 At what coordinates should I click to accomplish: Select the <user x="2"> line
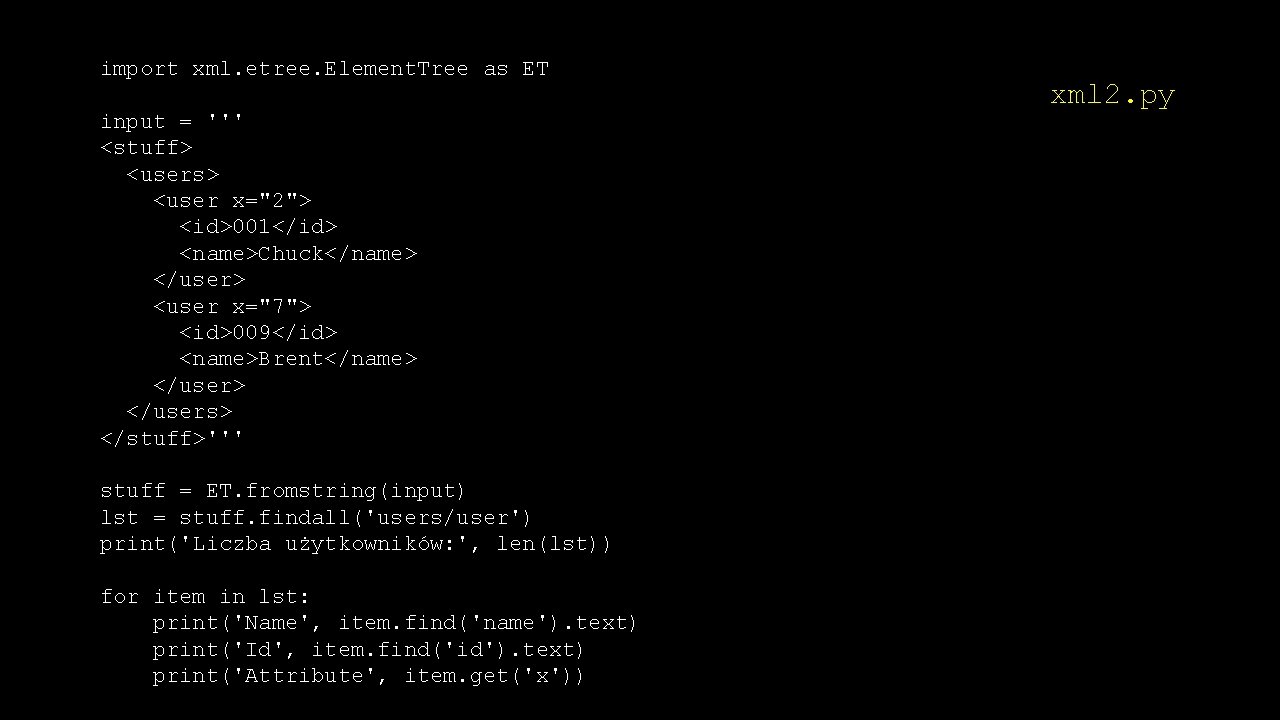232,201
